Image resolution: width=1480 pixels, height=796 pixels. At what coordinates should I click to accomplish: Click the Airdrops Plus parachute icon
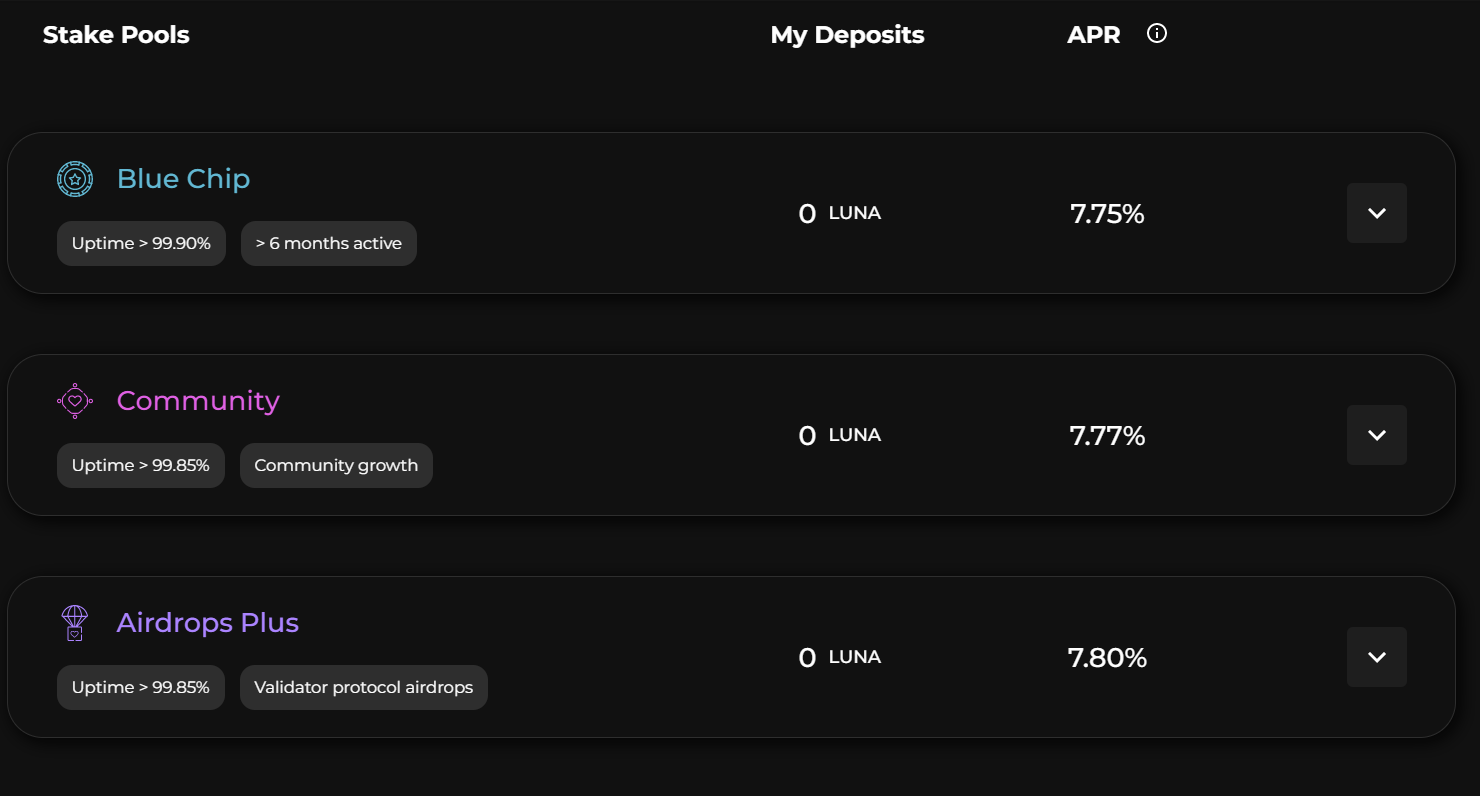click(75, 622)
